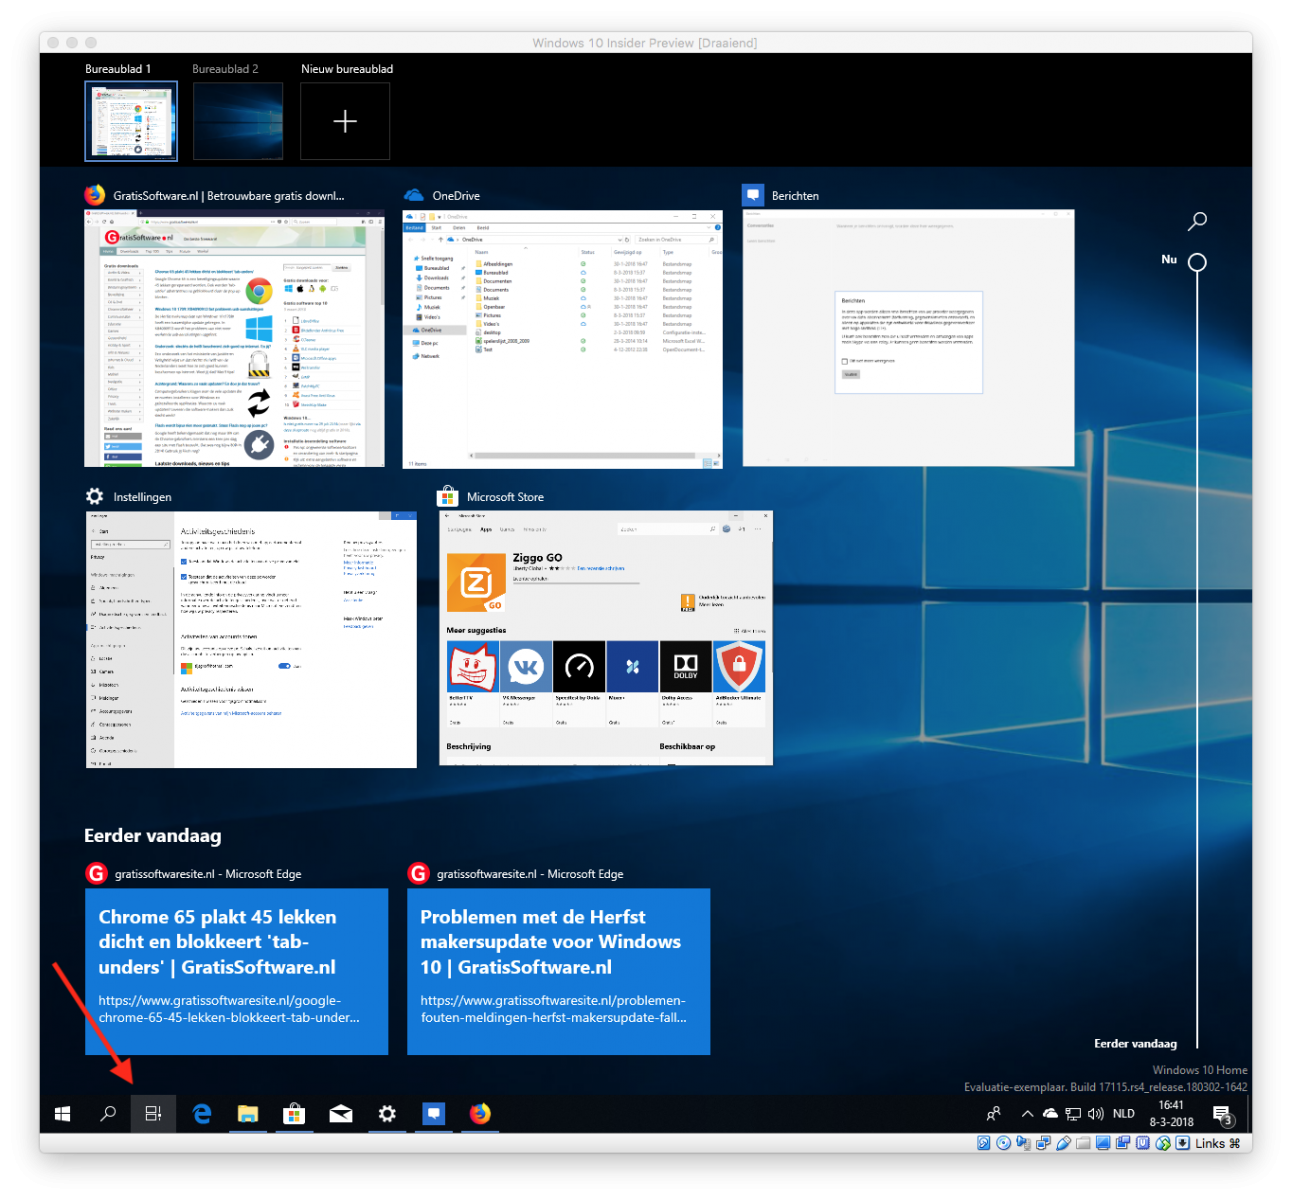This screenshot has width=1292, height=1200.
Task: Click the timeline search magnifier icon
Action: click(1197, 221)
